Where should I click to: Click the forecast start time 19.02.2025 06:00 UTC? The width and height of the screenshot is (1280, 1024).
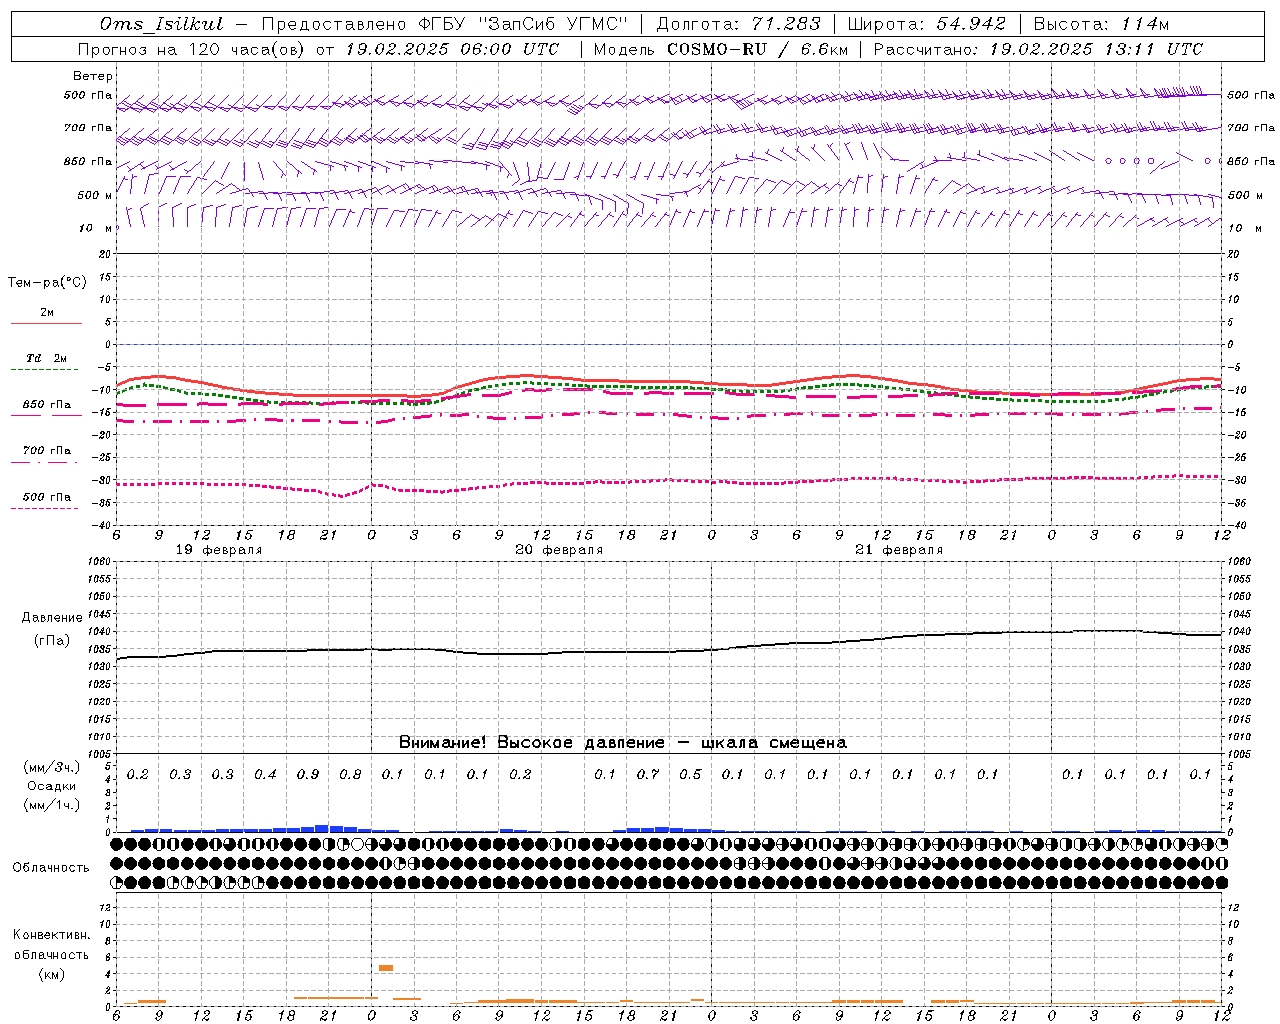coord(452,49)
